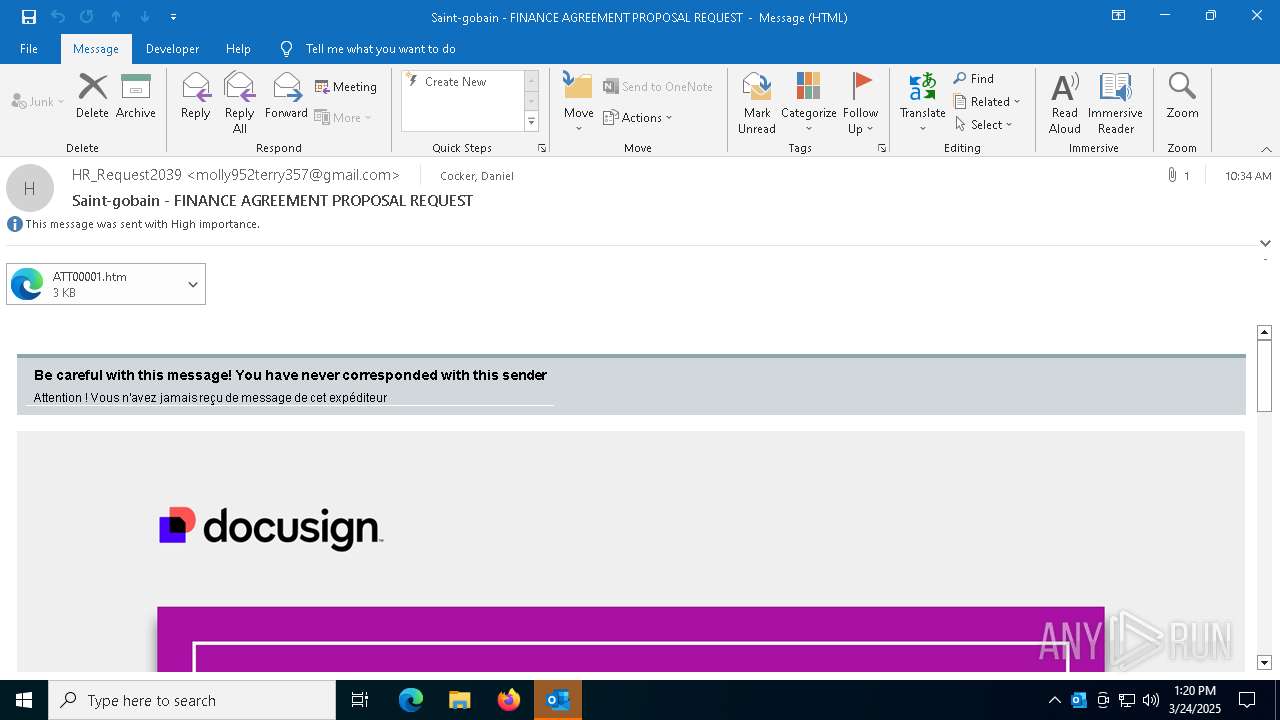The image size is (1280, 720).
Task: Click recipient Cocker, Daniel
Action: (x=477, y=176)
